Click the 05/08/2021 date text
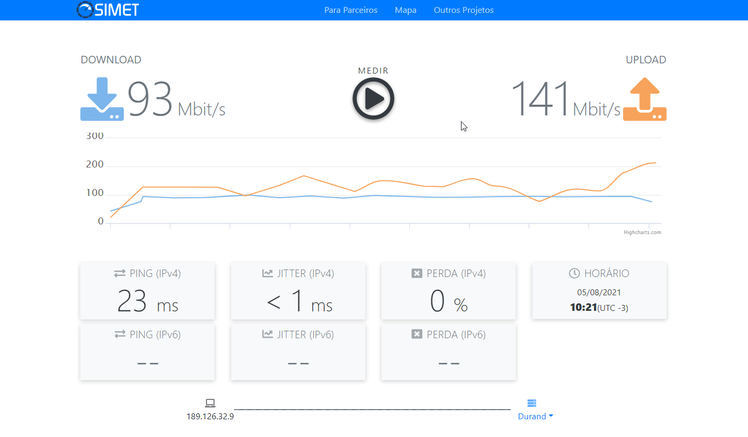The width and height of the screenshot is (748, 437). (x=599, y=292)
